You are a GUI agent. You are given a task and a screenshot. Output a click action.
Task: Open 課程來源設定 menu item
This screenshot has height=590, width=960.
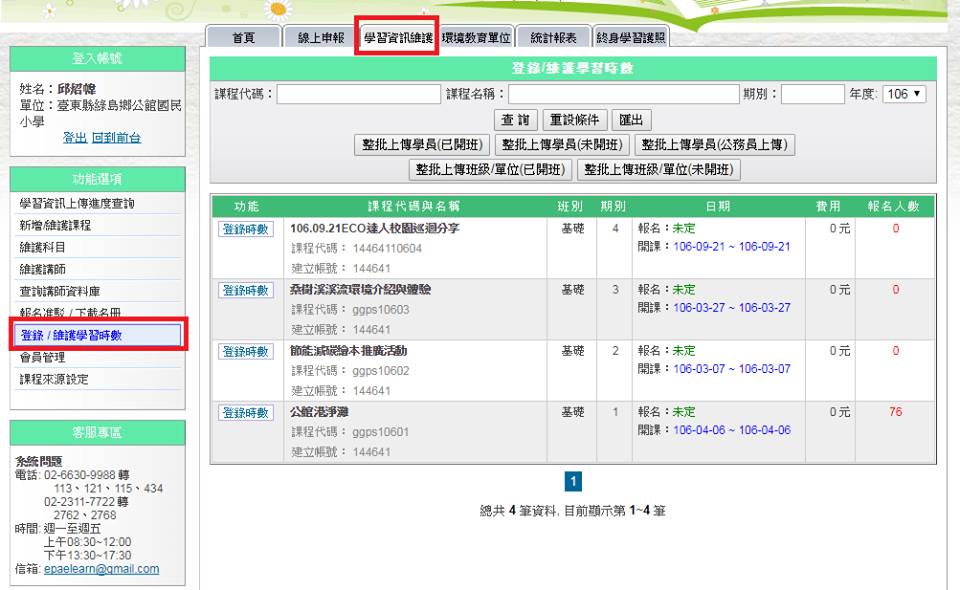pyautogui.click(x=54, y=379)
